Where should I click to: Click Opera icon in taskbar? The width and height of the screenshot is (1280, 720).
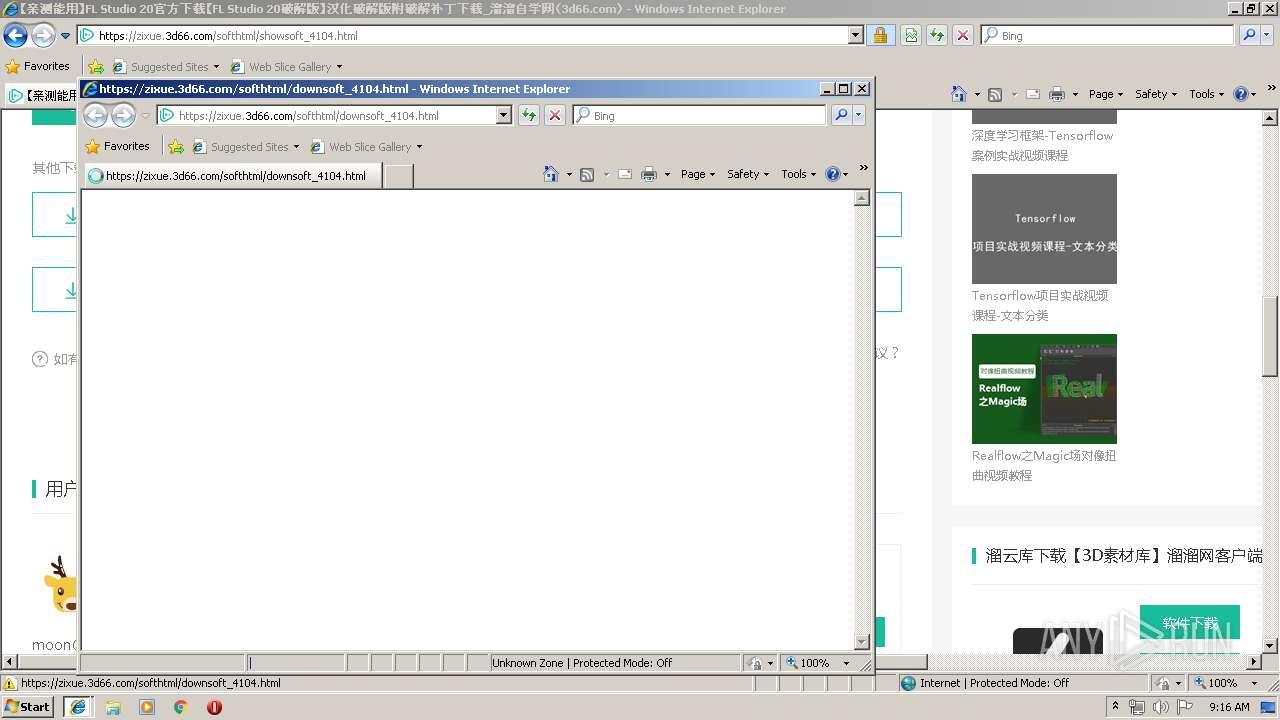coord(214,707)
